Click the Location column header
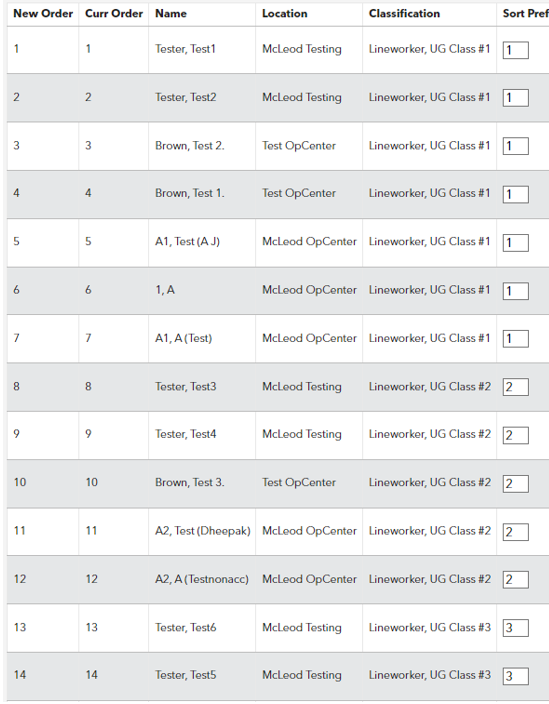 [x=285, y=13]
